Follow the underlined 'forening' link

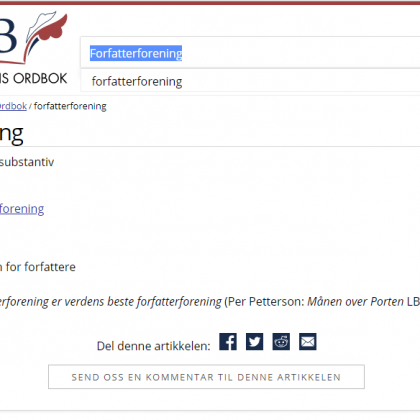22,209
